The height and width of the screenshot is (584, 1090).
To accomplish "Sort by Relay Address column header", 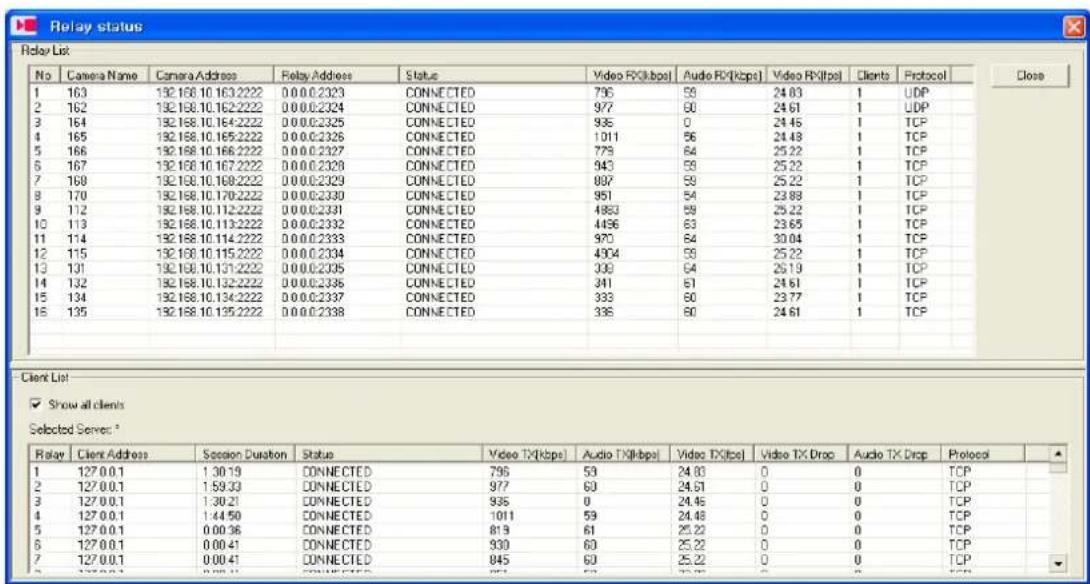I will pos(337,75).
